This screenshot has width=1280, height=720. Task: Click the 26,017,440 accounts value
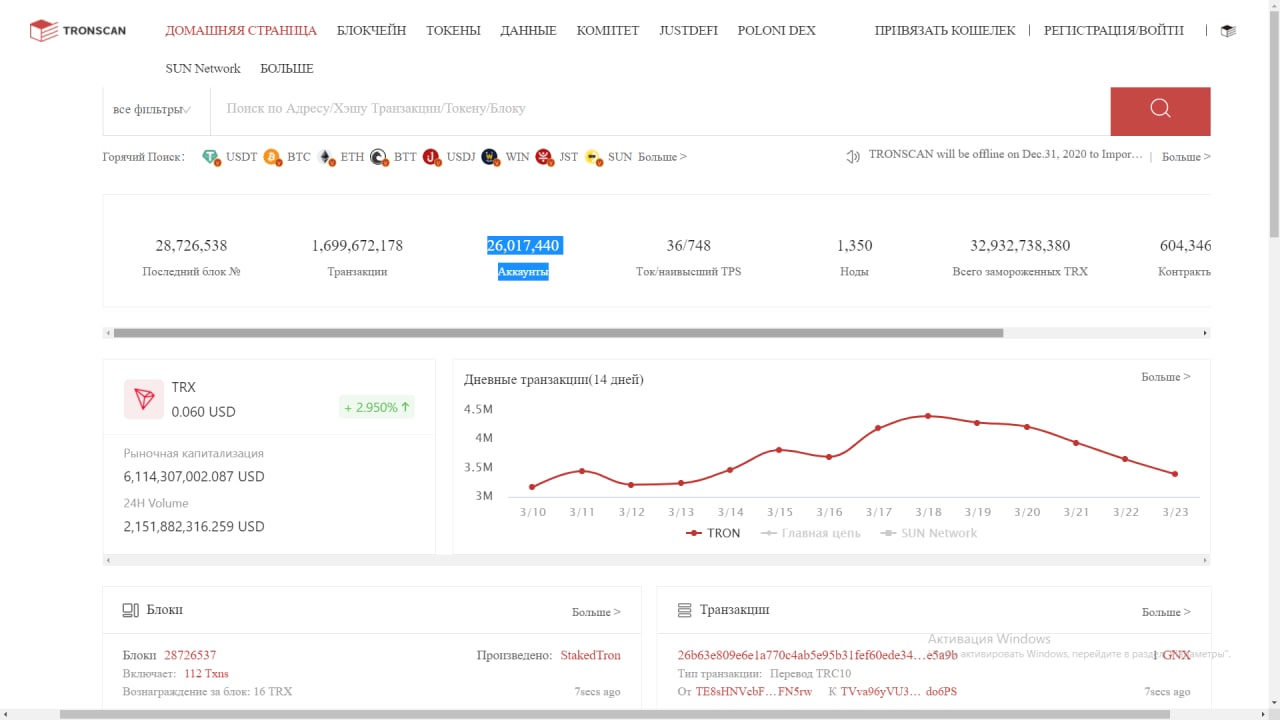pyautogui.click(x=524, y=246)
